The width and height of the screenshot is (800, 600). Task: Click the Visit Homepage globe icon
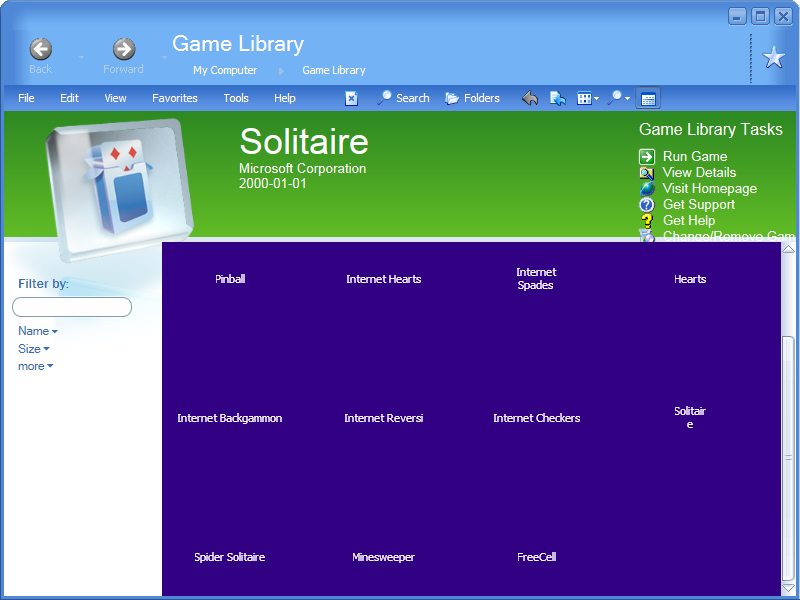(649, 188)
